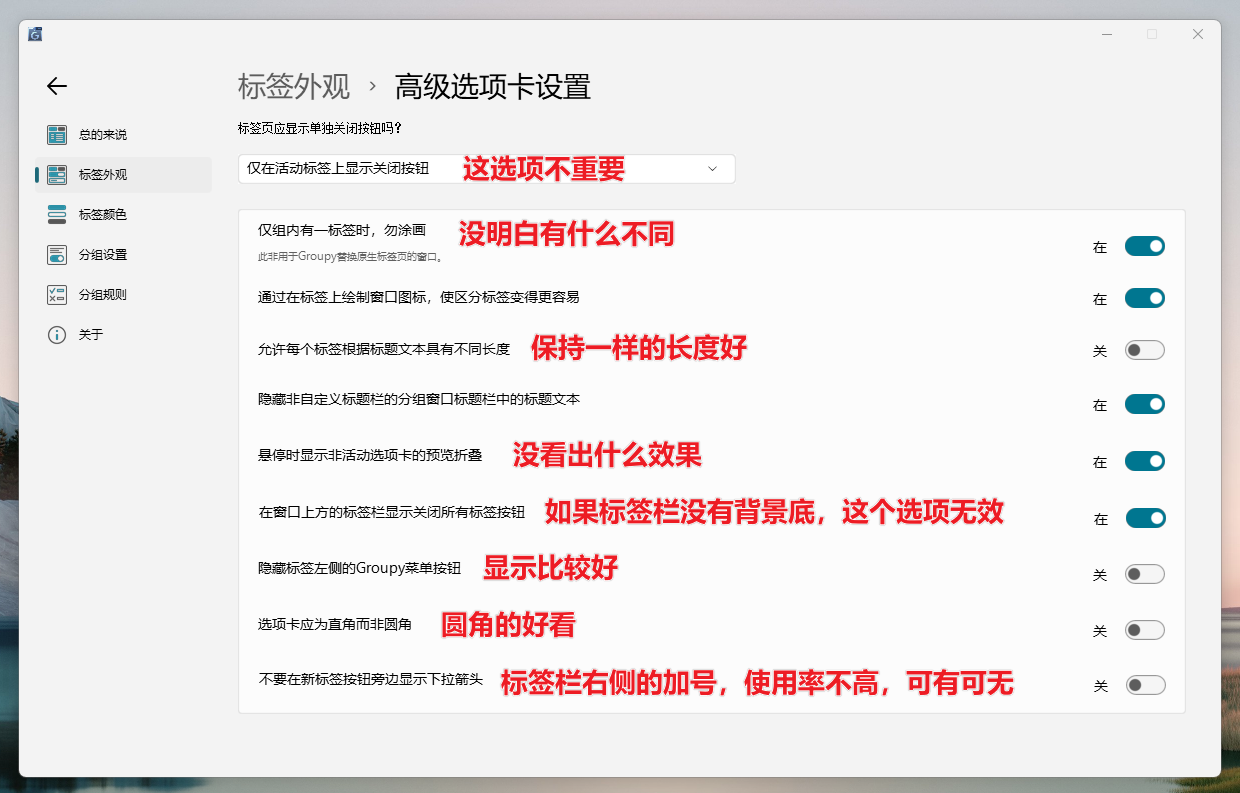Viewport: 1240px width, 793px height.
Task: Click the back arrow icon
Action: click(57, 87)
